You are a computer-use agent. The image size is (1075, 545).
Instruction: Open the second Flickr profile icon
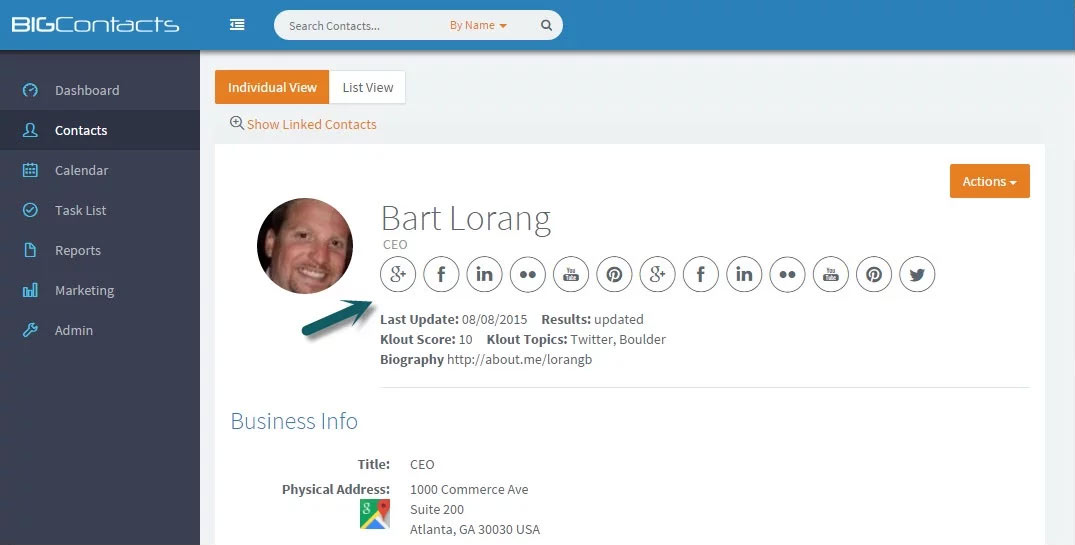coord(787,274)
